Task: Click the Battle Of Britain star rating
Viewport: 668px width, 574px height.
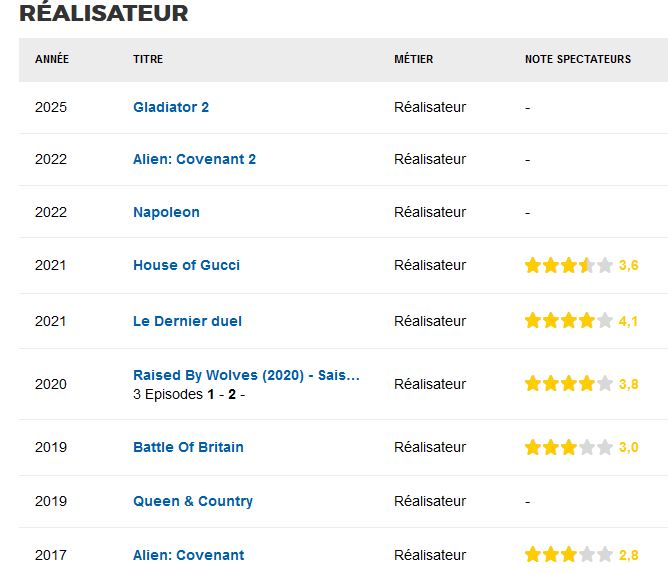Action: (568, 447)
